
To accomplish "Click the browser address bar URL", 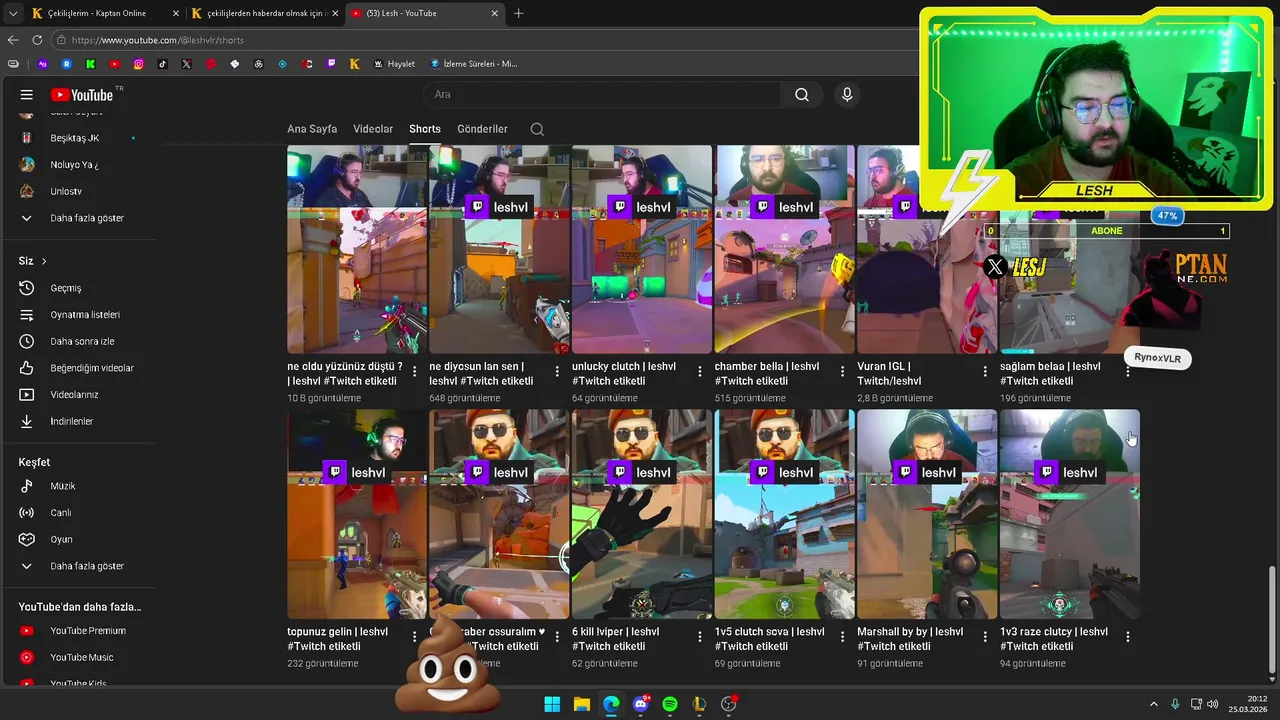I will (x=158, y=40).
